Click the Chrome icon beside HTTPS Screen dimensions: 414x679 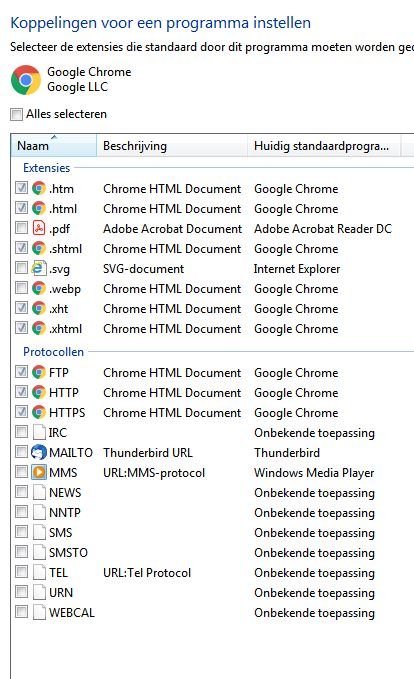[39, 412]
